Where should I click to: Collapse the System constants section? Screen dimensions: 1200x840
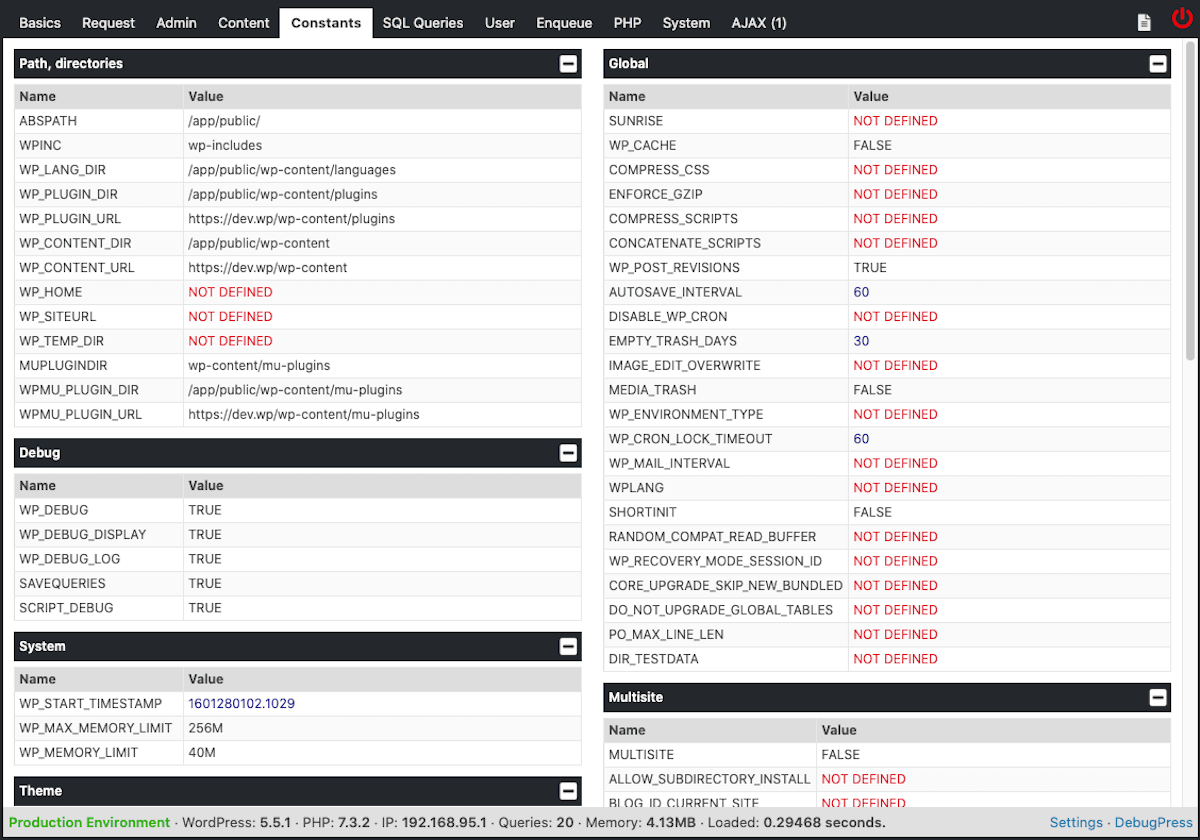568,647
